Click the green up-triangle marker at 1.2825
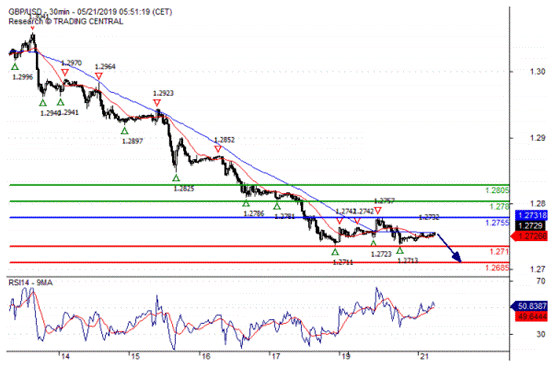 click(x=176, y=178)
